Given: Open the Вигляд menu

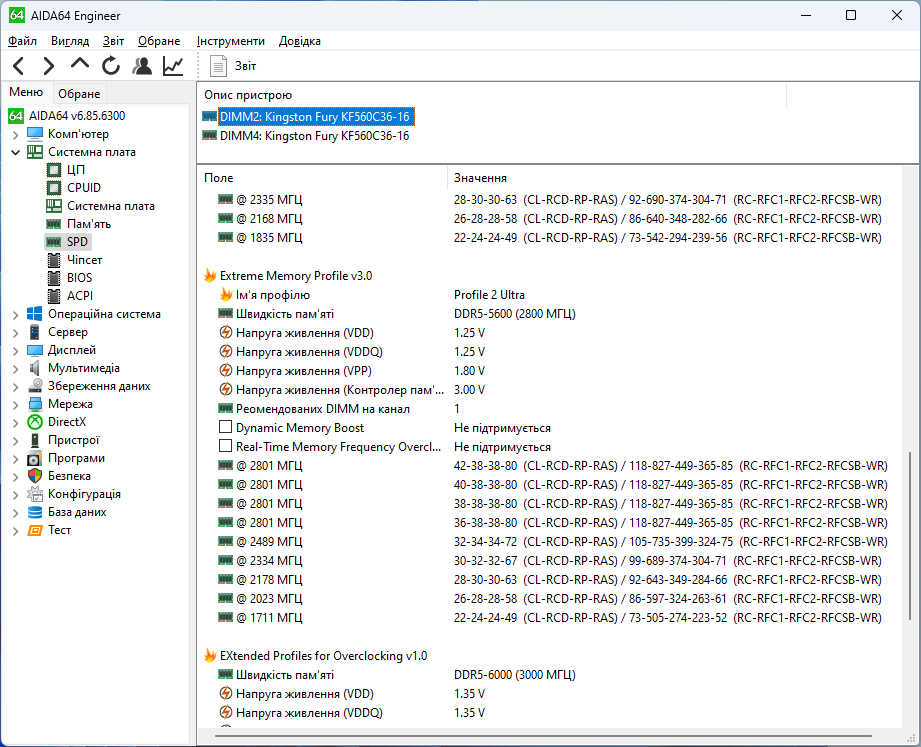Looking at the screenshot, I should 70,41.
